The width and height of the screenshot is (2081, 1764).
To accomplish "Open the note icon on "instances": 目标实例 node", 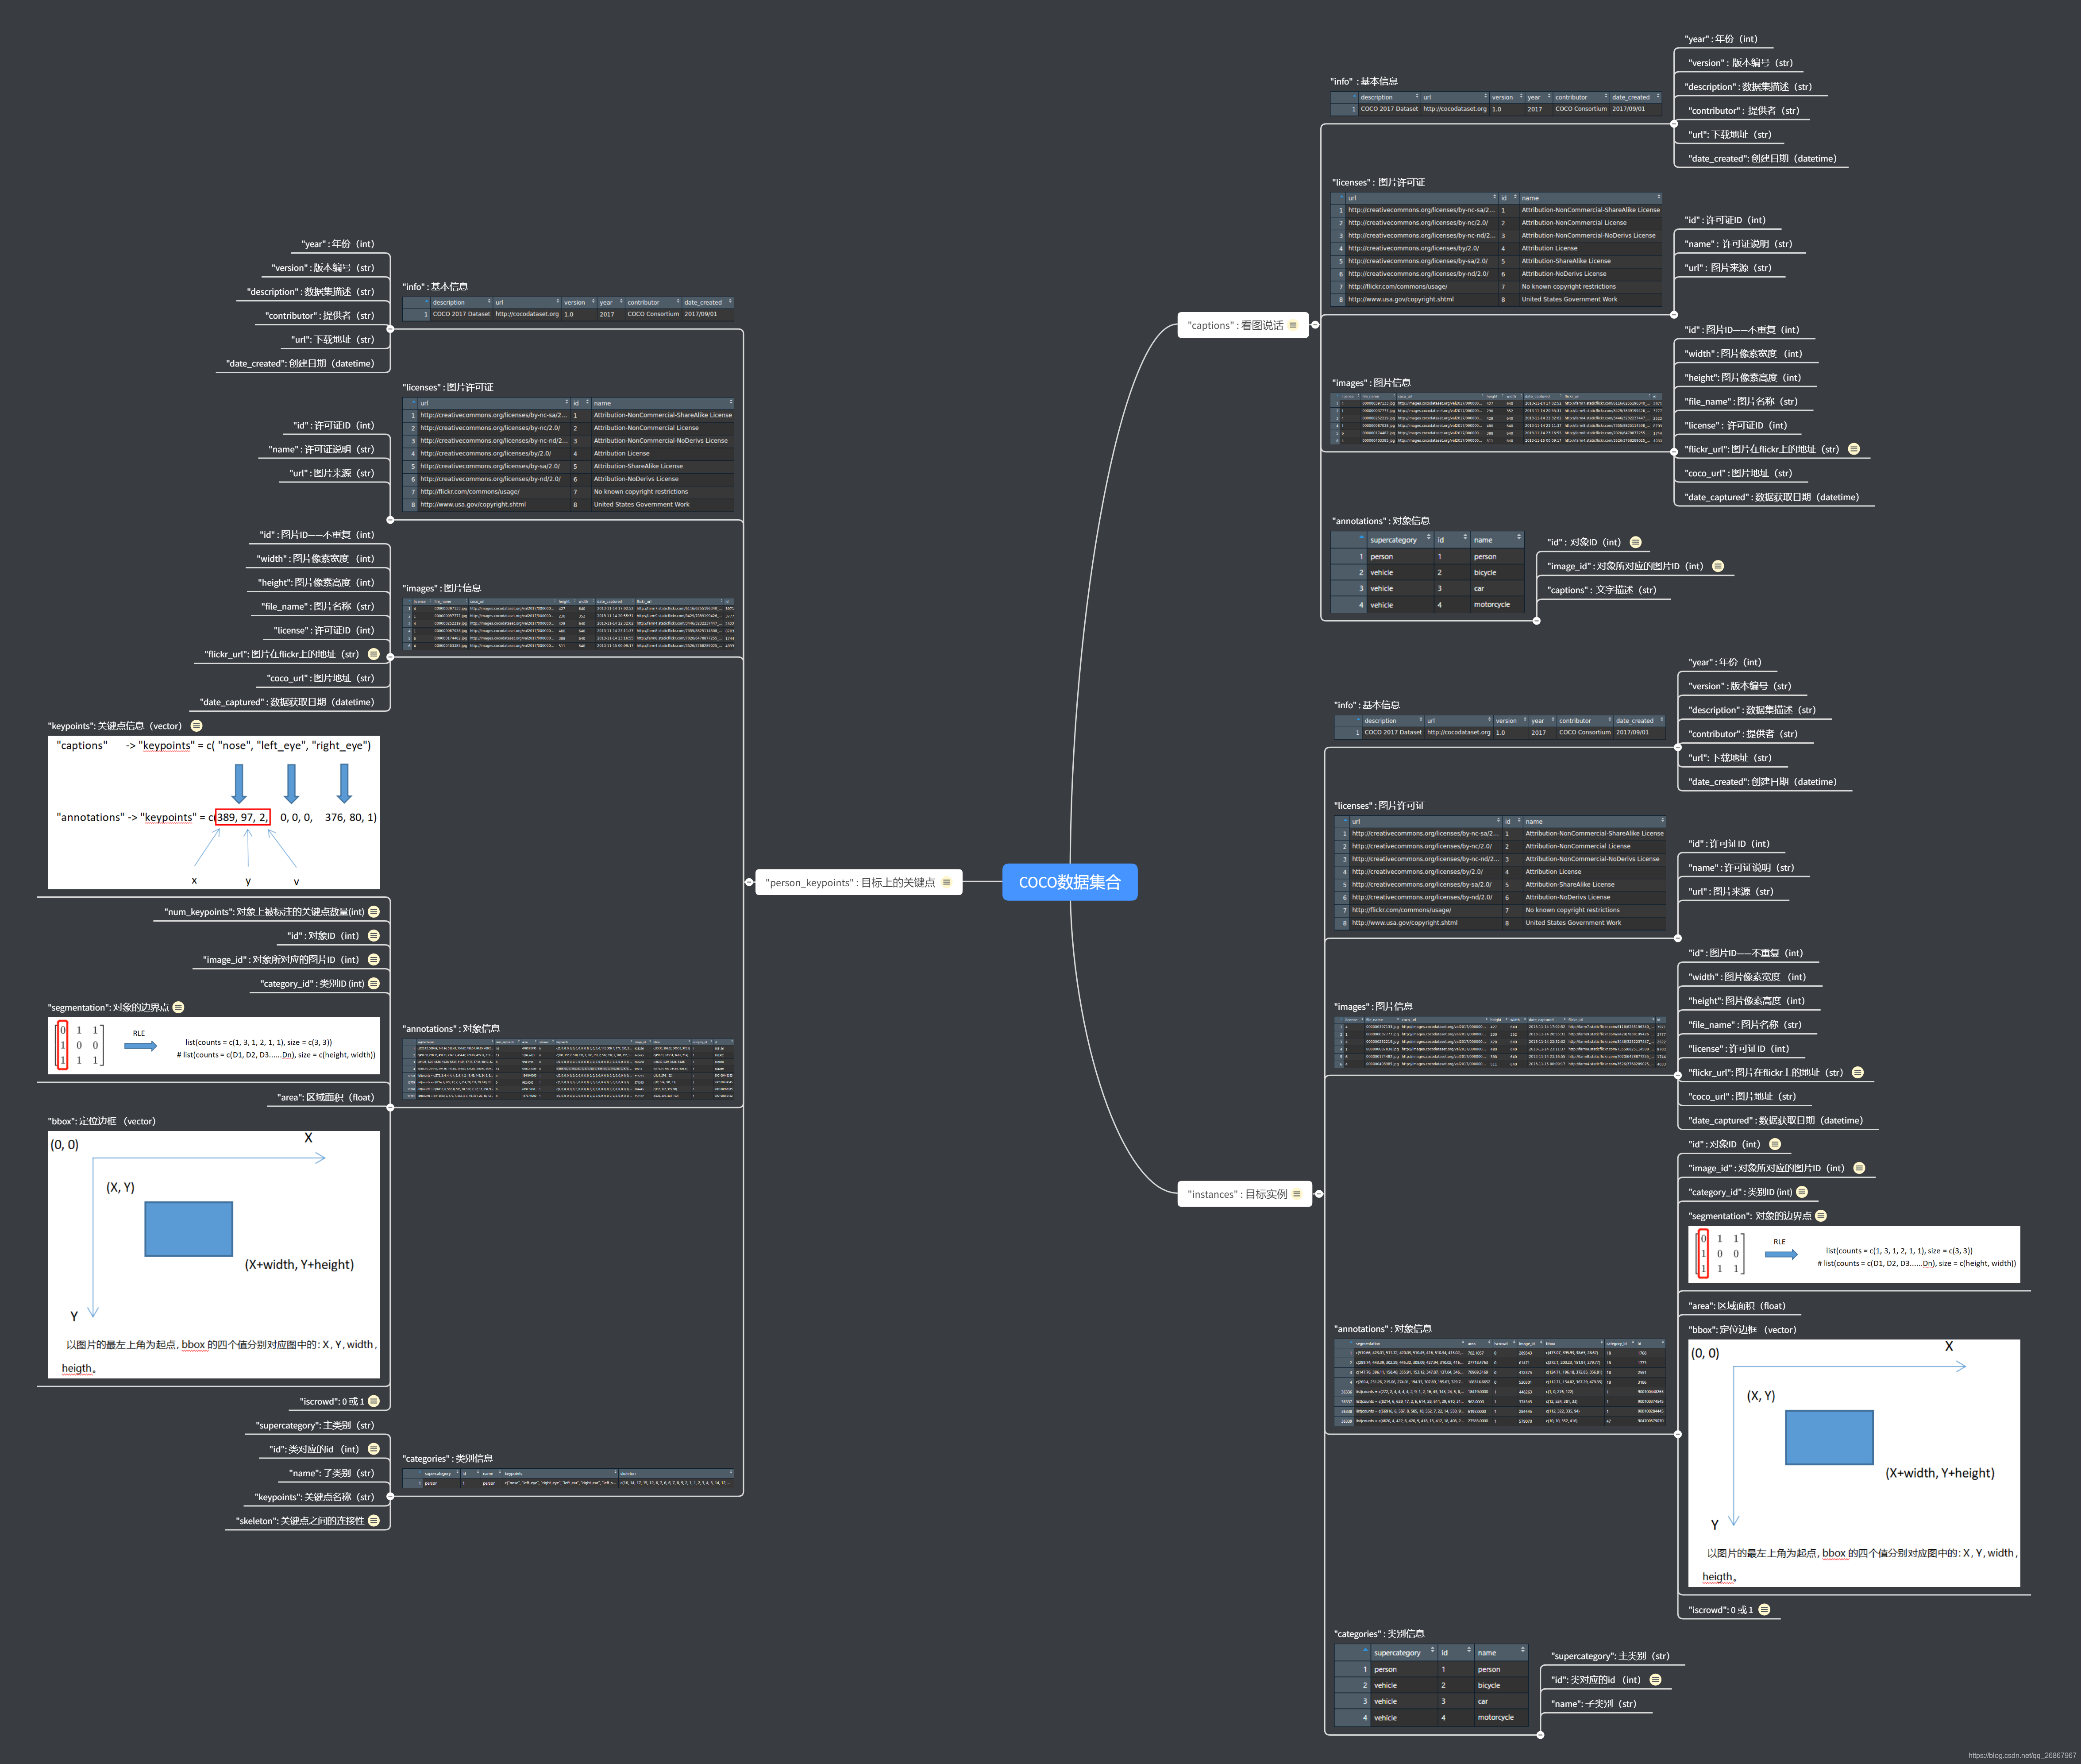I will (1297, 1194).
